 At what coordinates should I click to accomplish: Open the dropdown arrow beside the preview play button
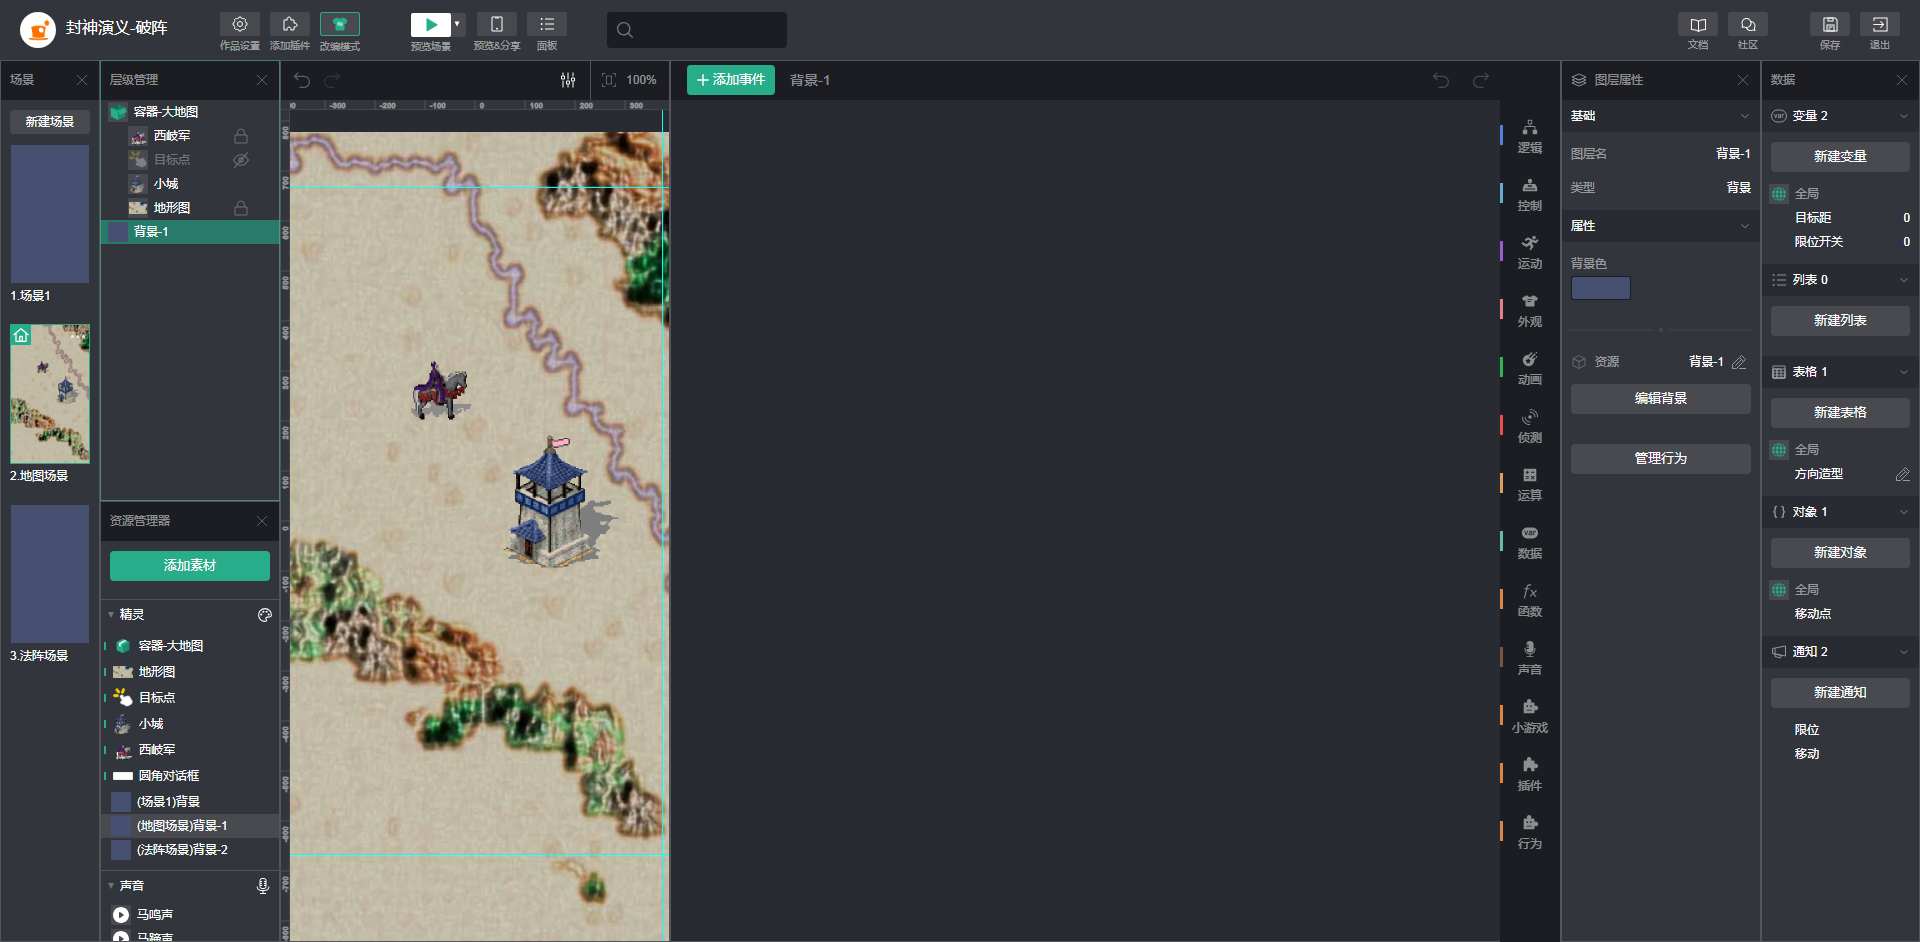pos(458,25)
